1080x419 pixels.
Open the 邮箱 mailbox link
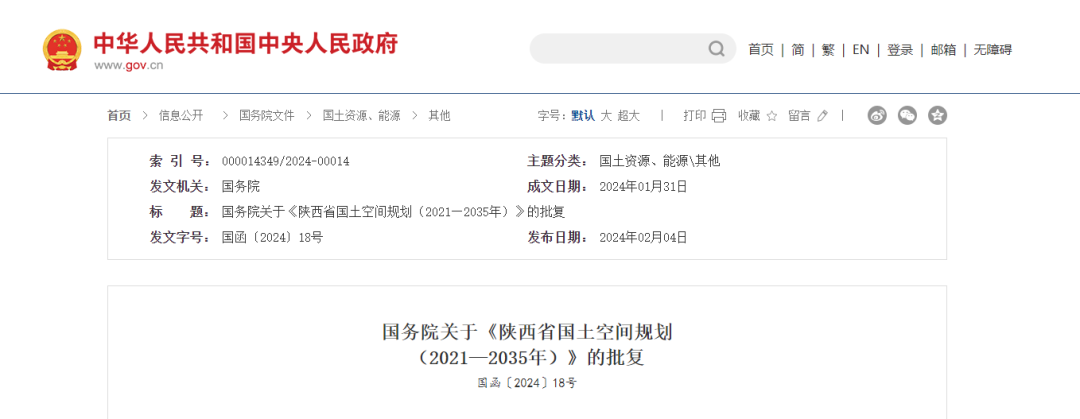pos(943,50)
